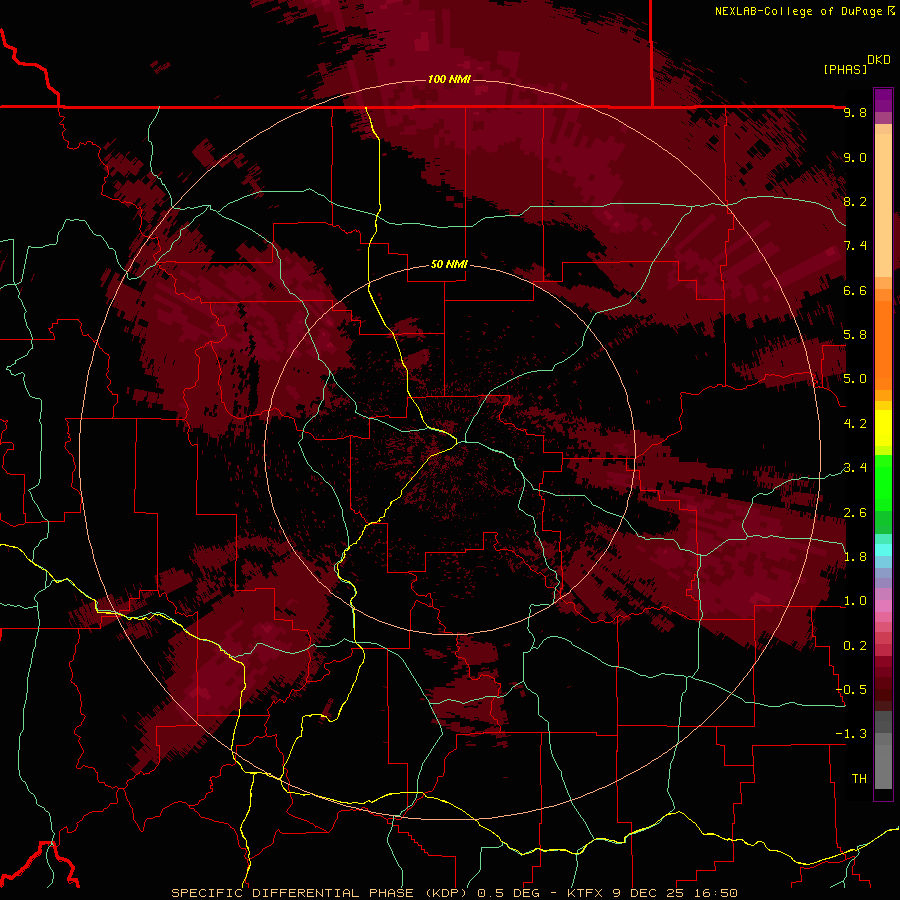Click the -0.5 value on color scale
Image resolution: width=900 pixels, height=900 pixels.
[x=851, y=690]
